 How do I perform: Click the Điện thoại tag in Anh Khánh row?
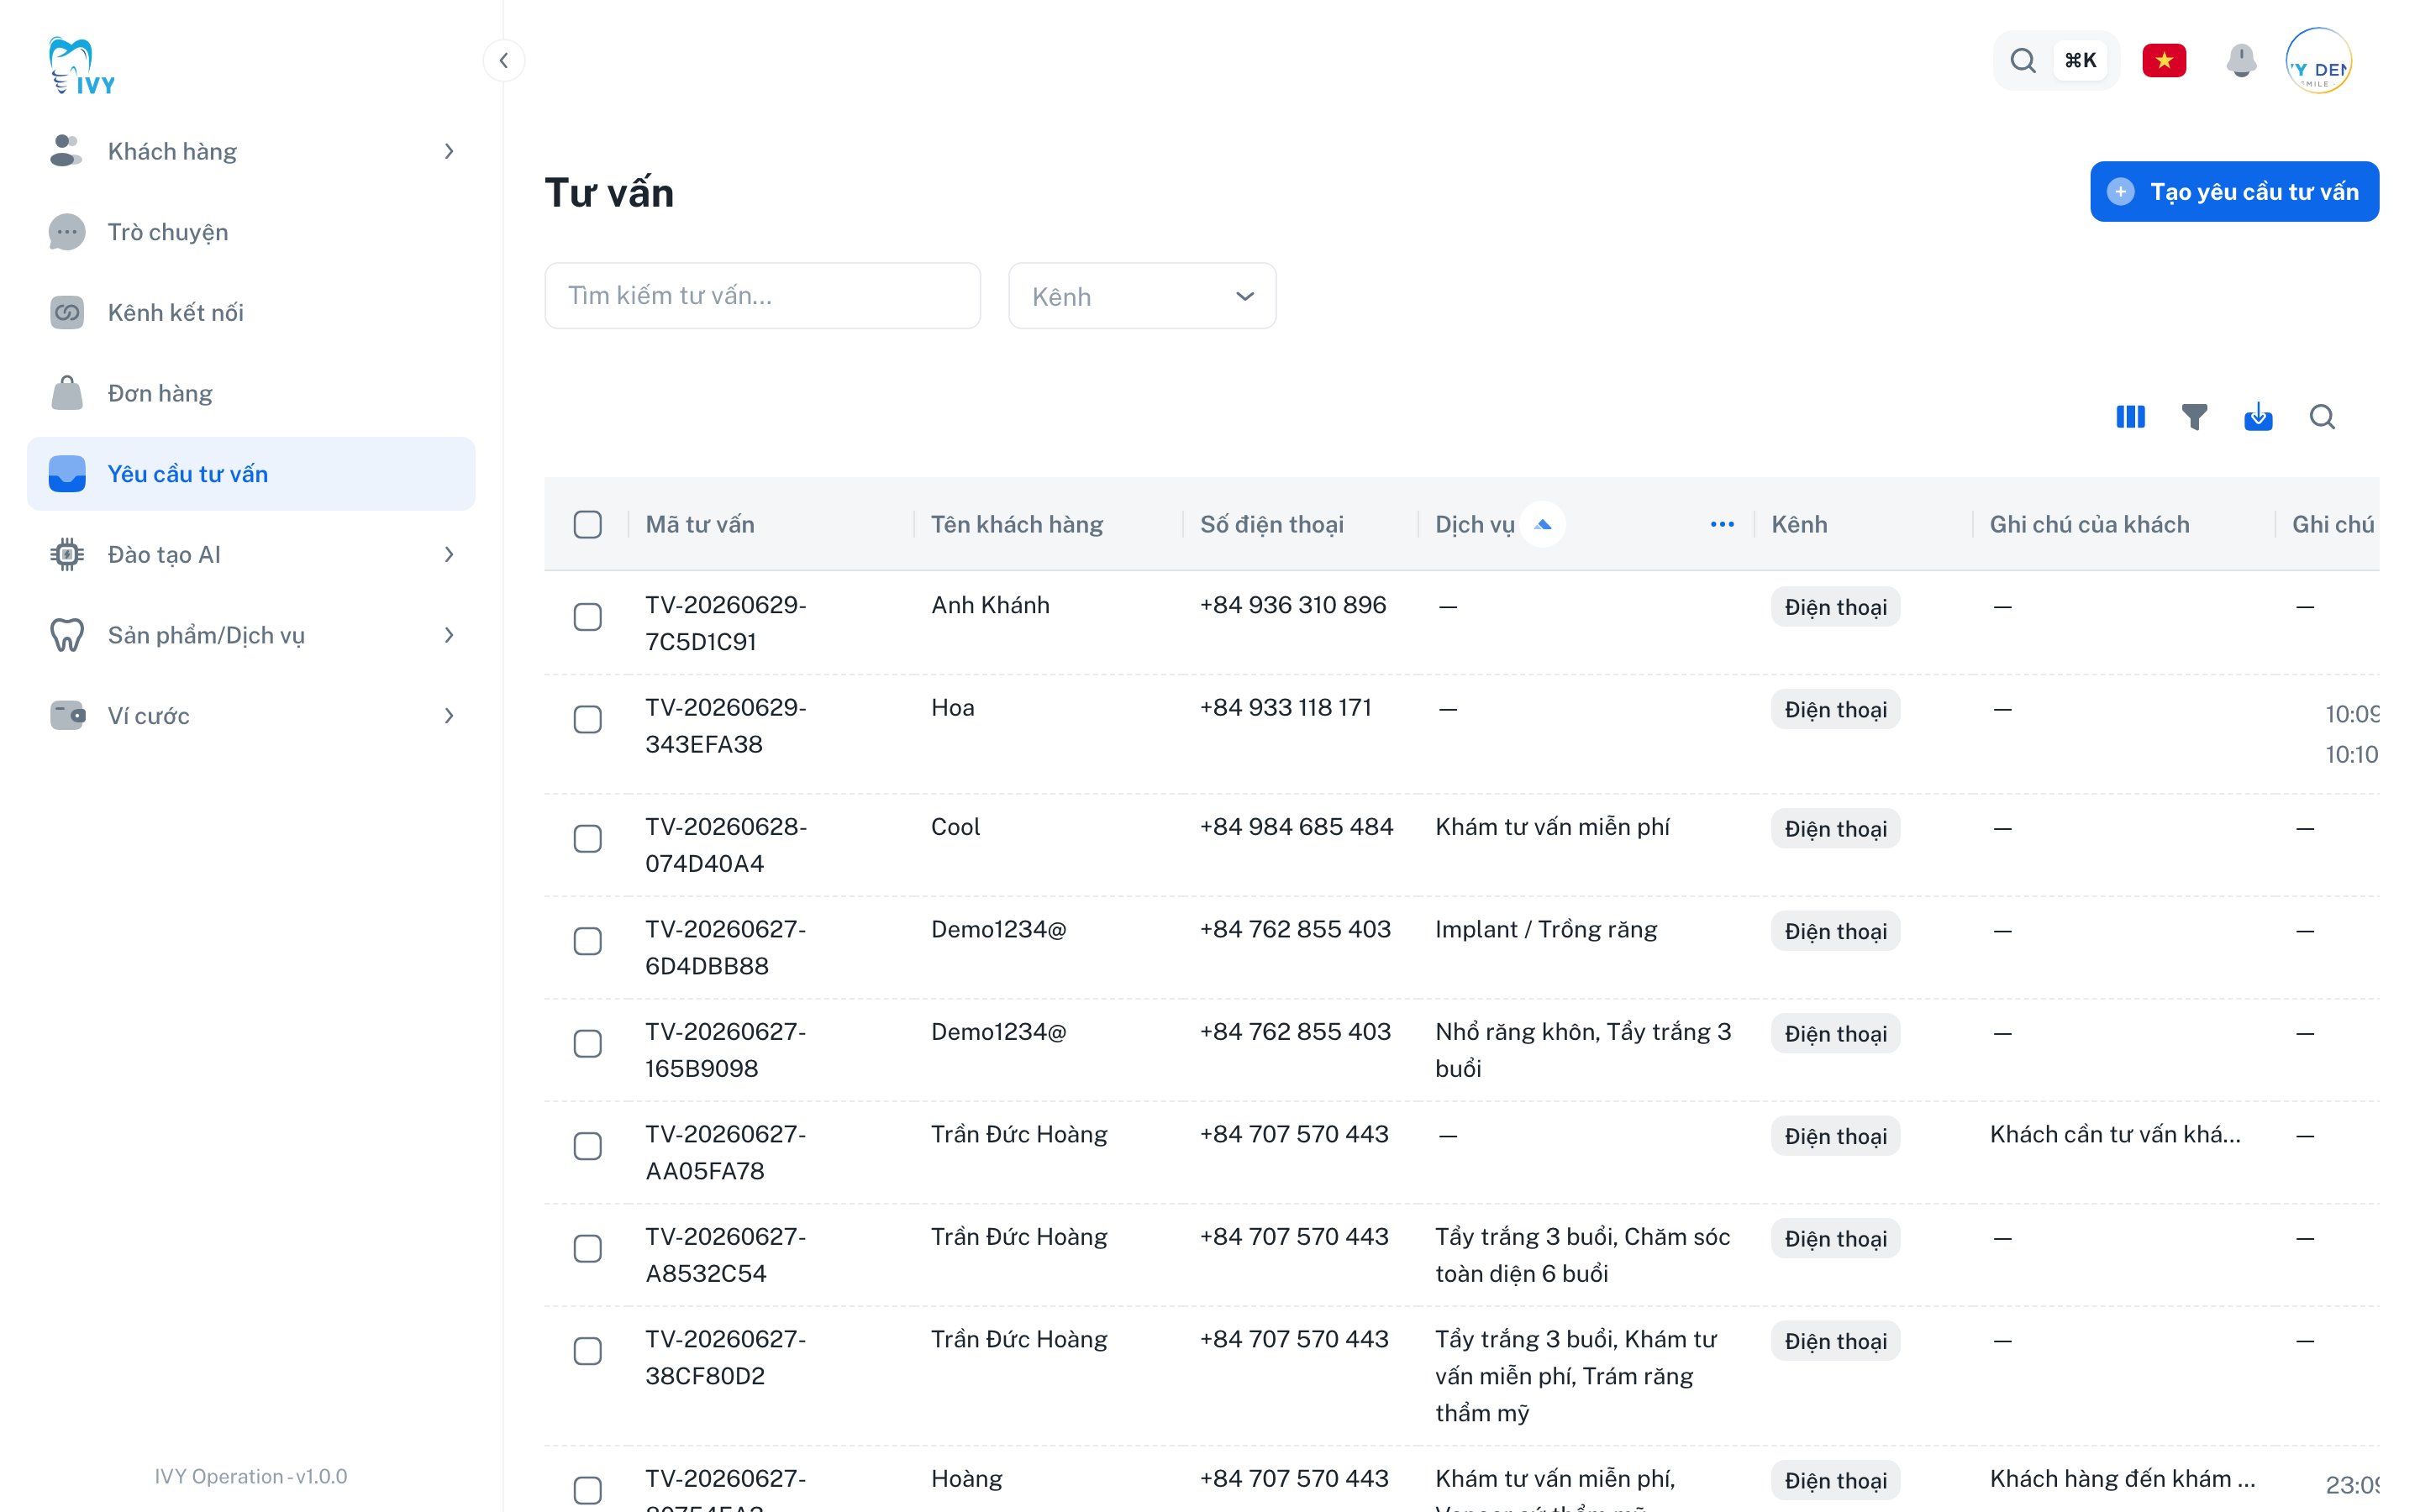(1835, 607)
